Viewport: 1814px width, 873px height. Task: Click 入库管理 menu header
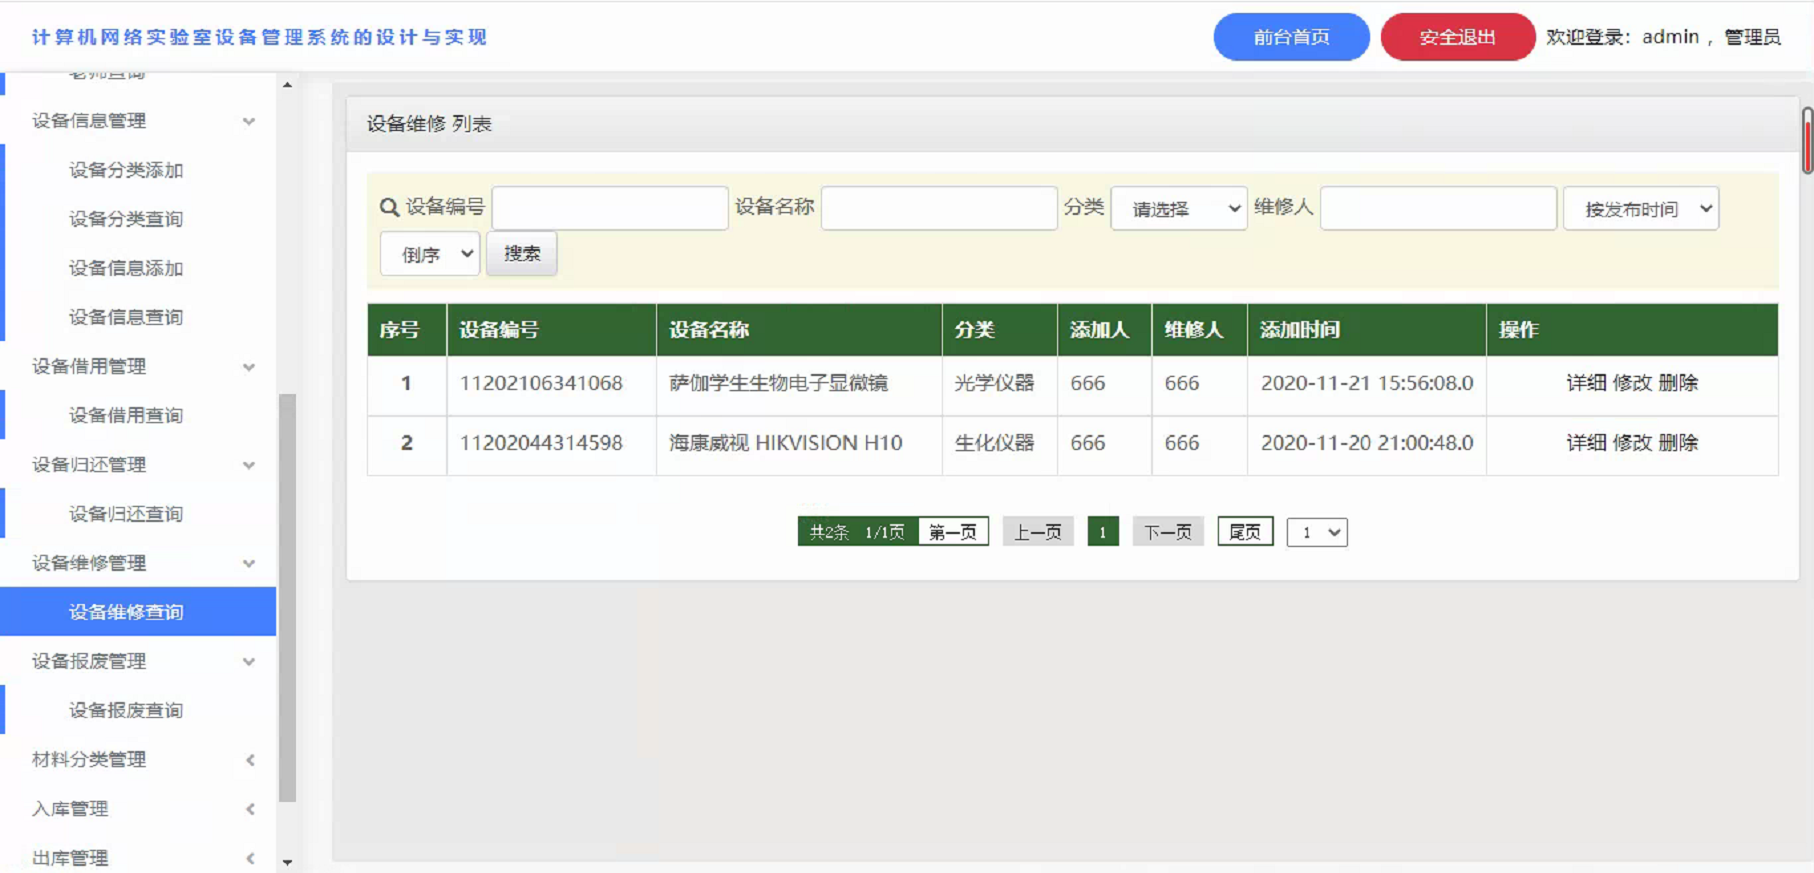[70, 809]
